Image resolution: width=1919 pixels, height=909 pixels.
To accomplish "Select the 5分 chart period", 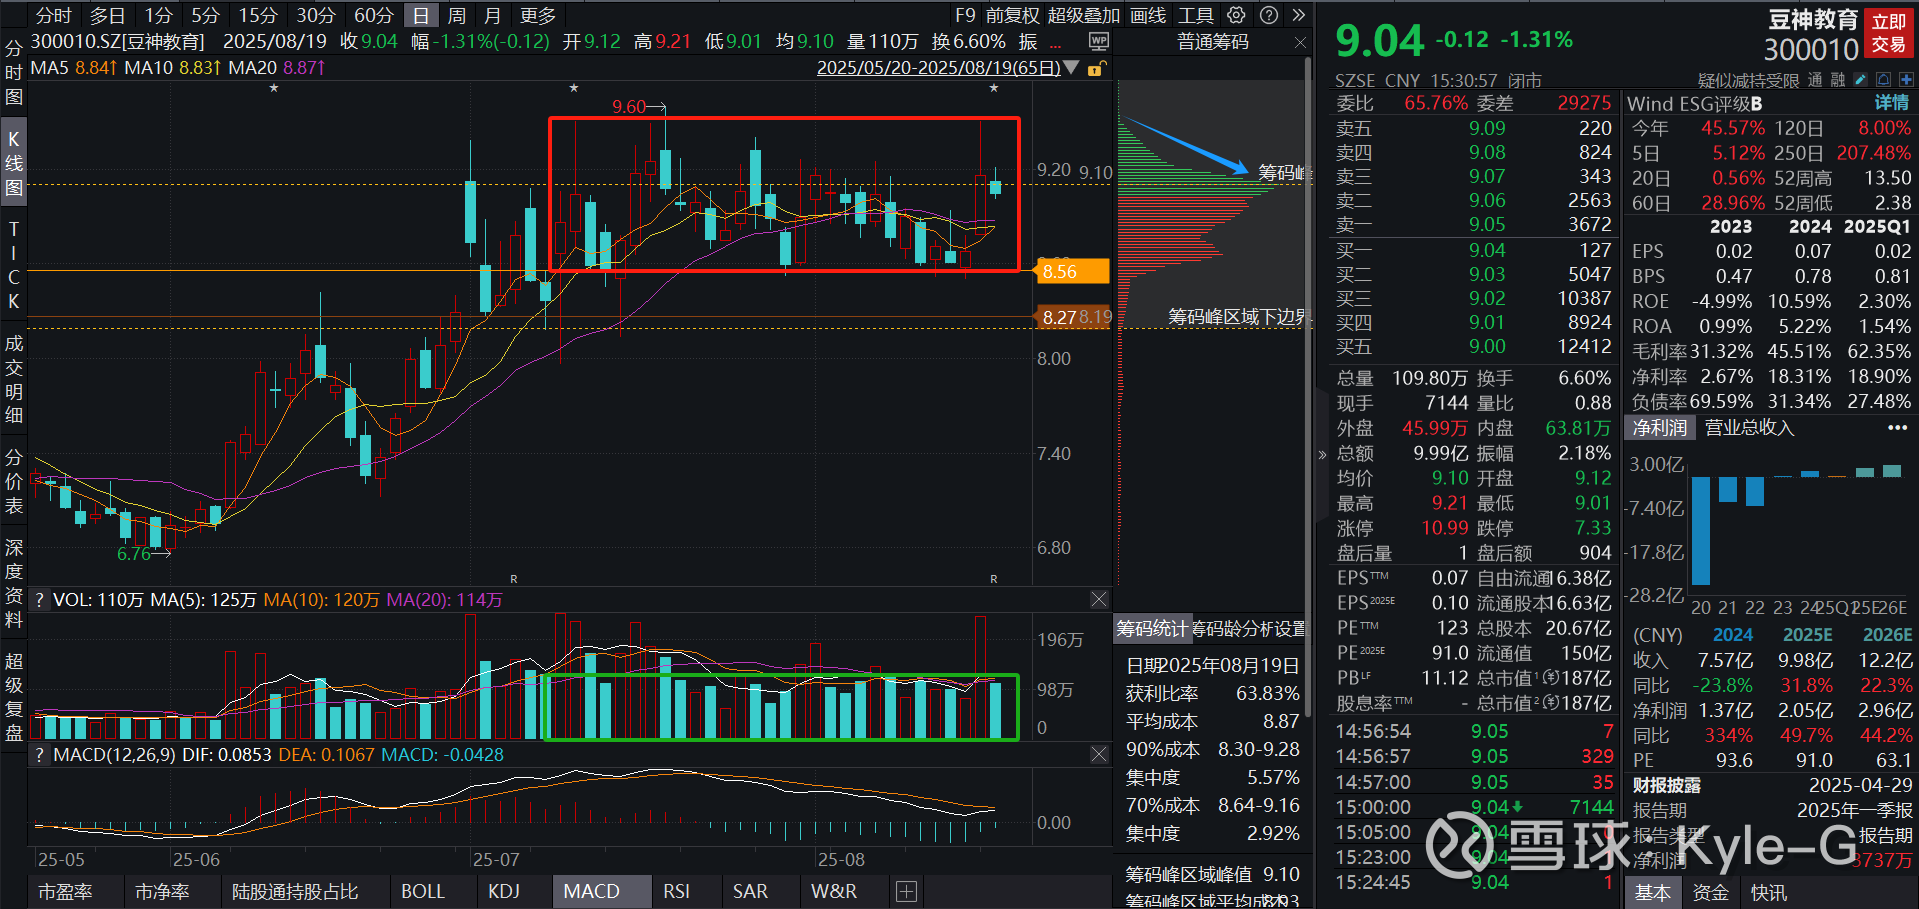I will pos(205,15).
